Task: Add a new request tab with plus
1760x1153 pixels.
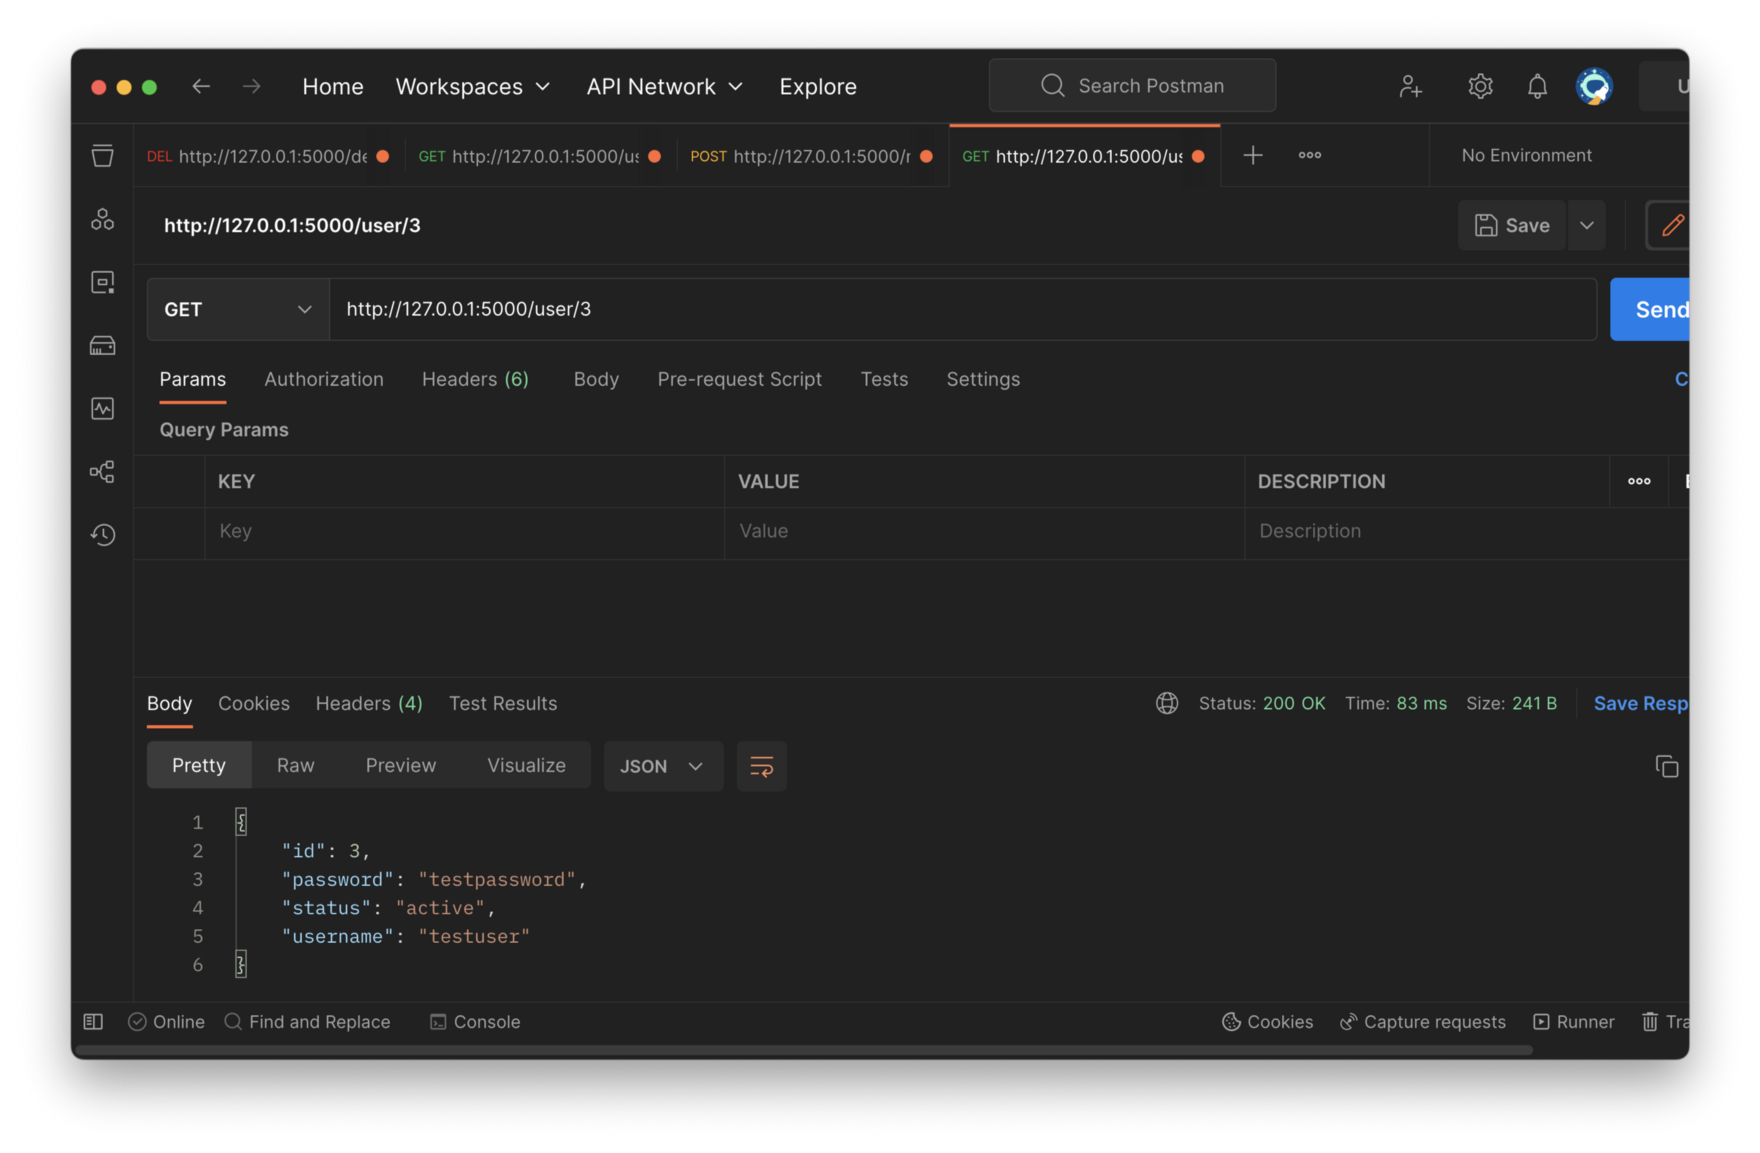Action: 1252,155
